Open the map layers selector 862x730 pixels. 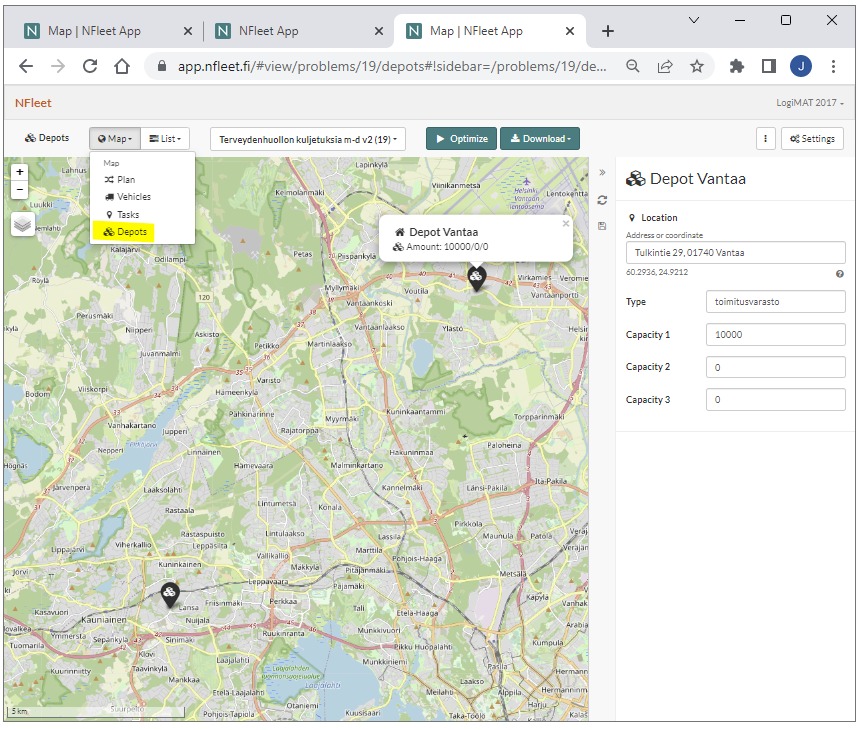click(23, 224)
